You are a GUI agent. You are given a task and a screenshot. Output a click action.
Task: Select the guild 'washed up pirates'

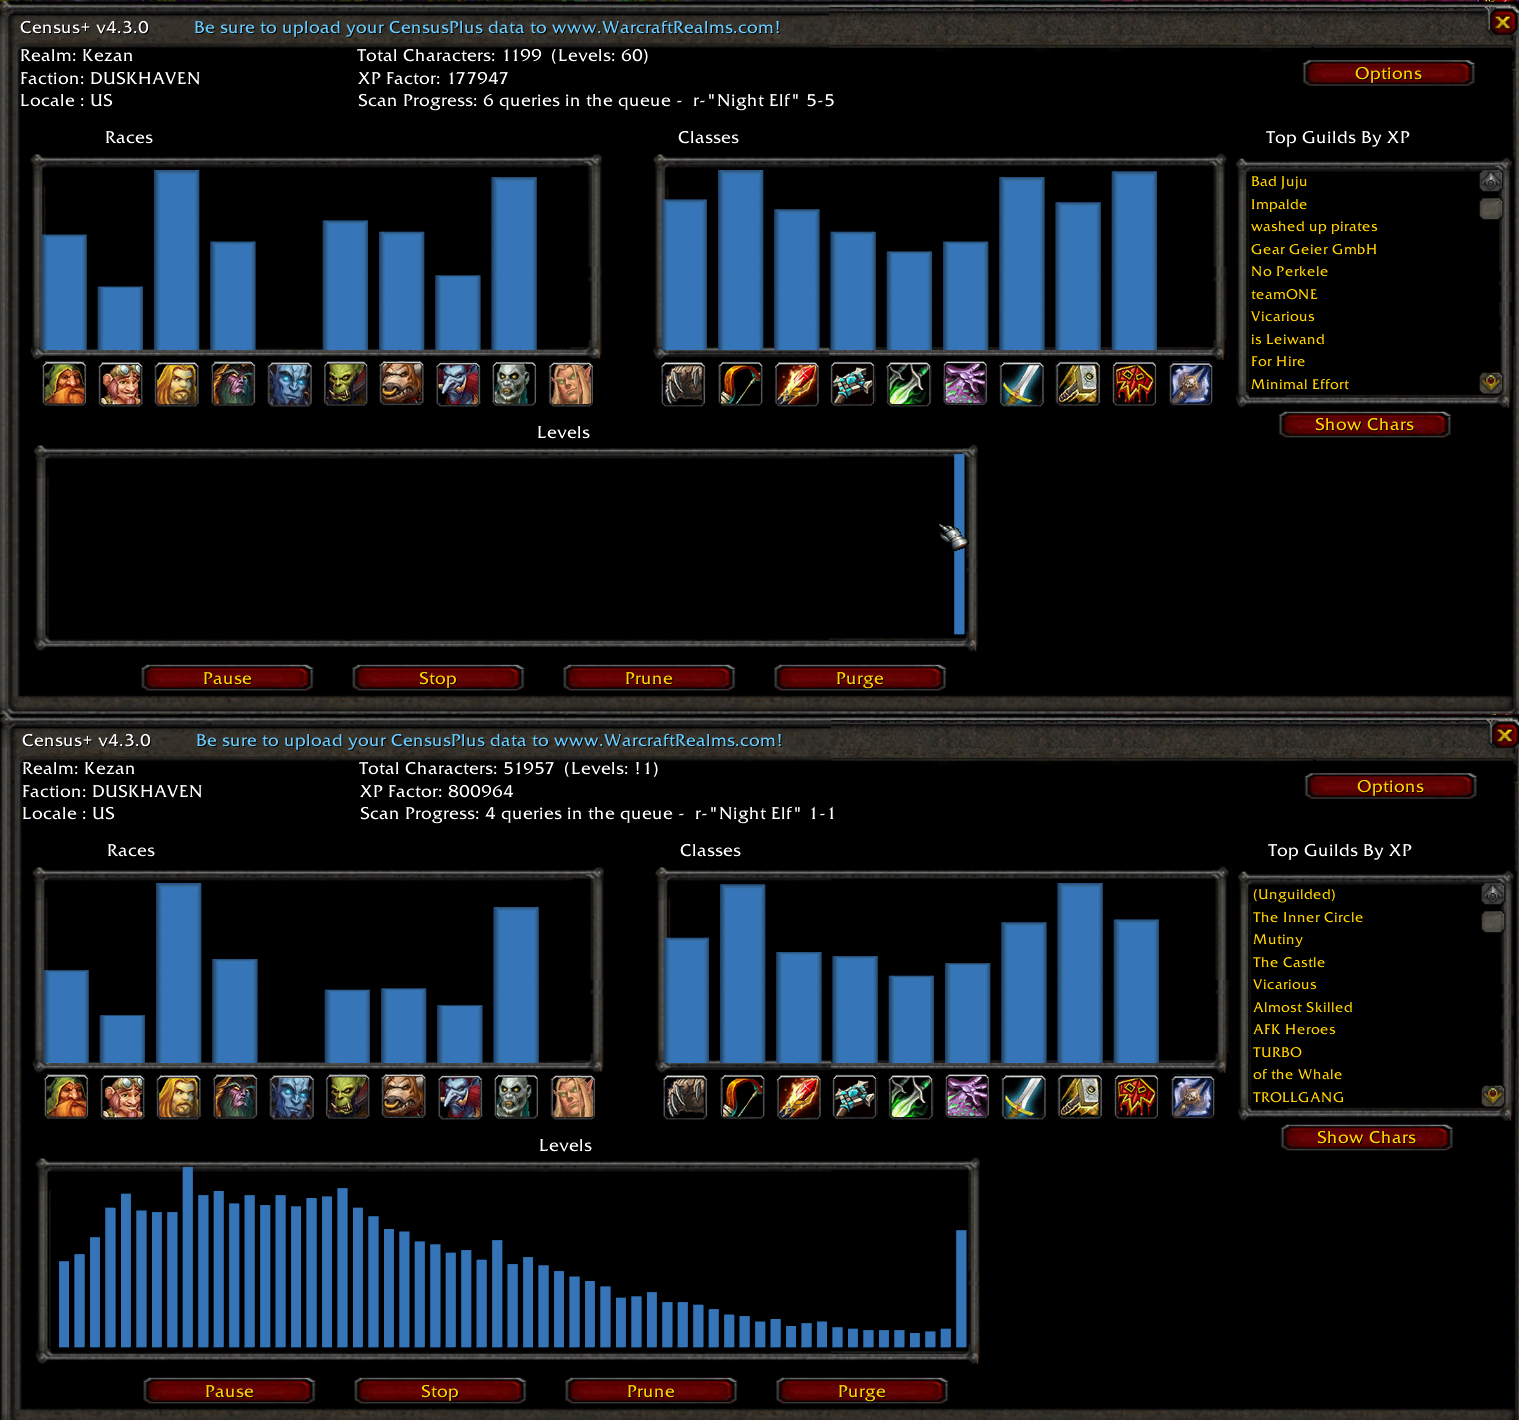pos(1314,226)
